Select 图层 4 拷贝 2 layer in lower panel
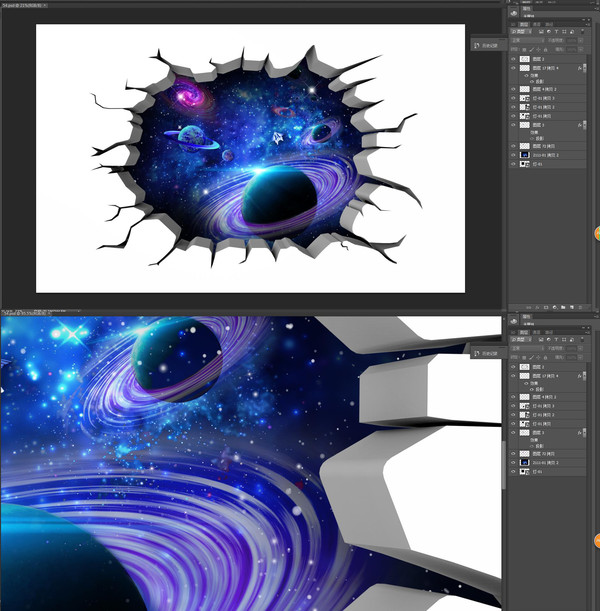The height and width of the screenshot is (611, 600). tap(548, 397)
